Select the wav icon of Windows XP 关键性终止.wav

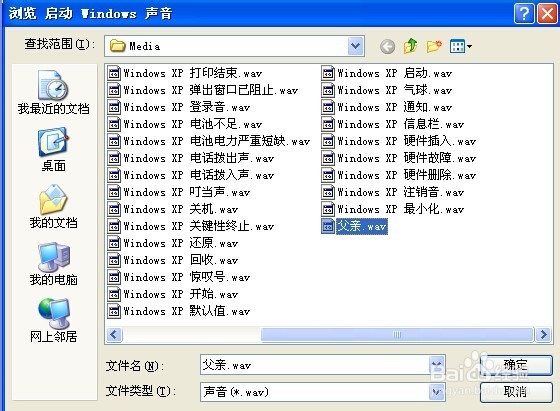pyautogui.click(x=114, y=226)
